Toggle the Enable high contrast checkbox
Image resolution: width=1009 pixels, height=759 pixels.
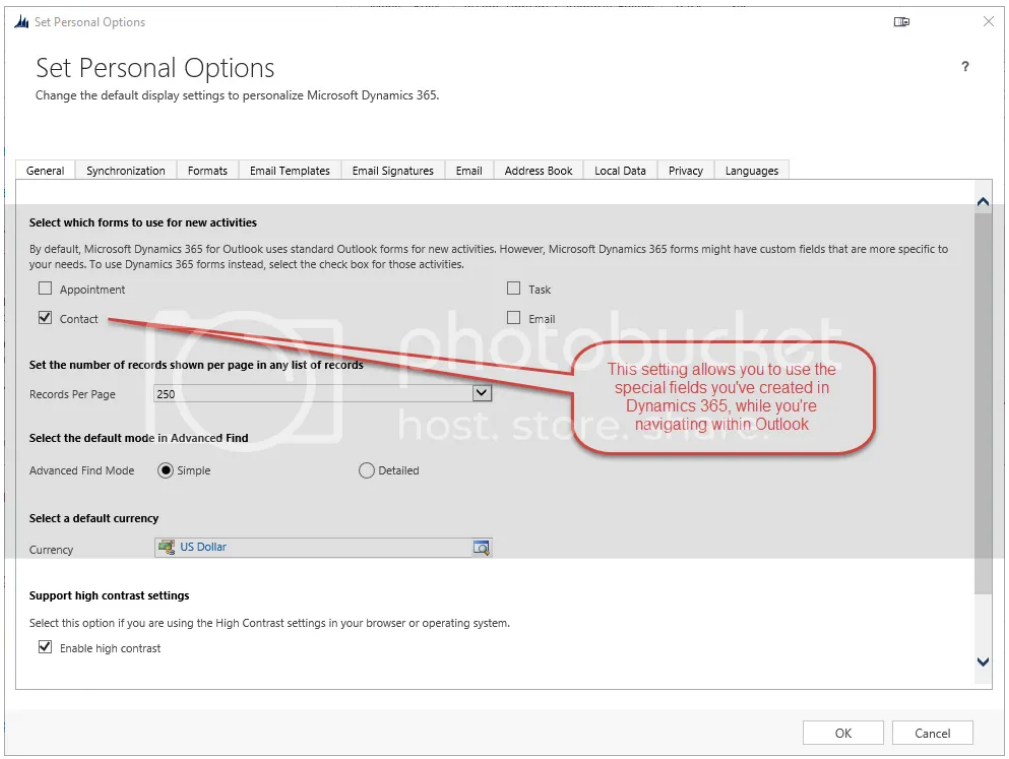pyautogui.click(x=45, y=647)
